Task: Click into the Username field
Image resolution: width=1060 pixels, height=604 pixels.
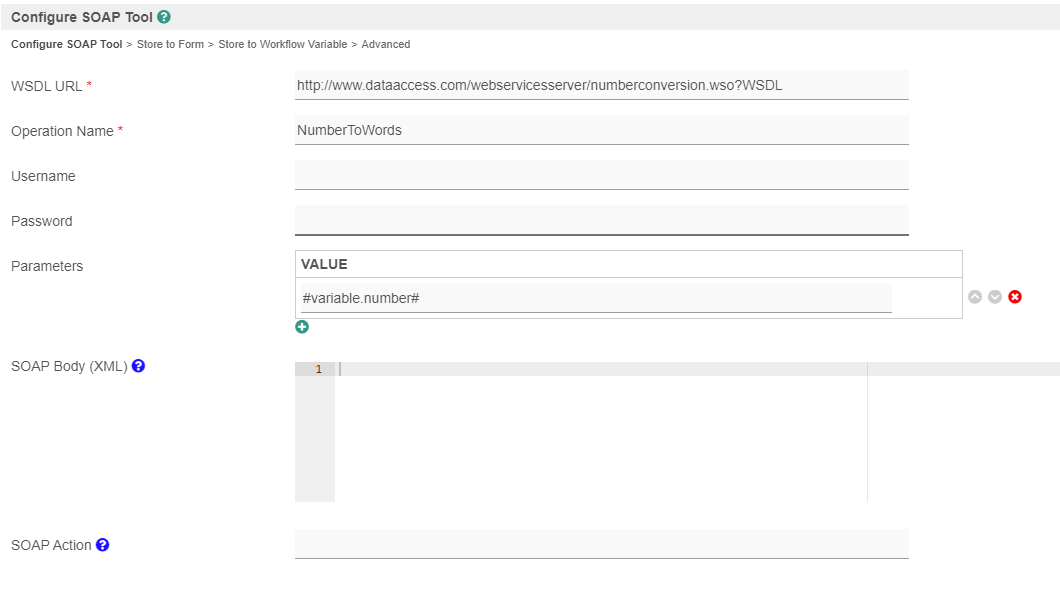Action: tap(601, 175)
